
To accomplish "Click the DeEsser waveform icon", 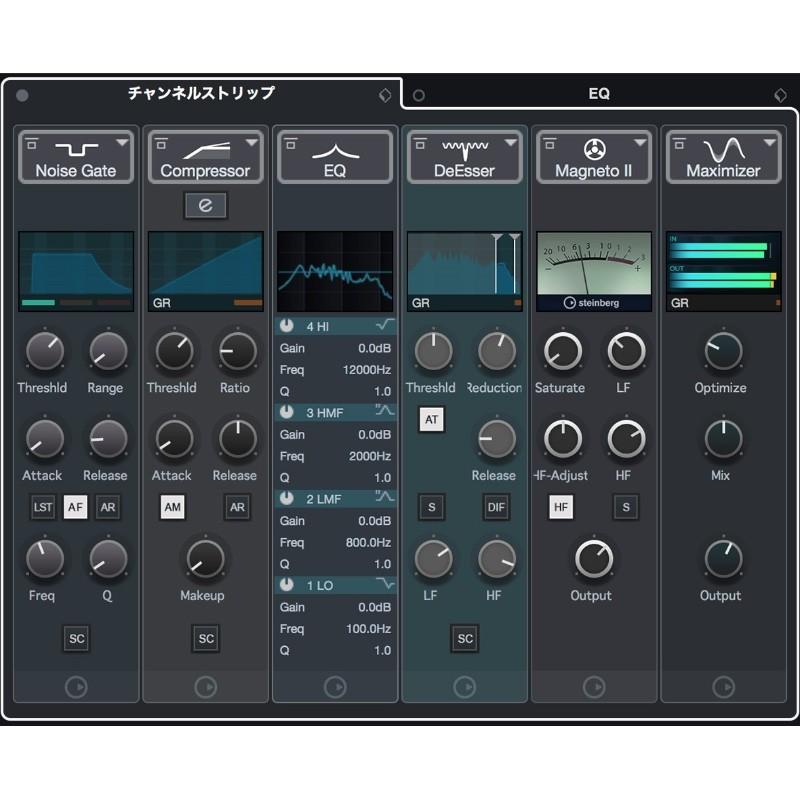I will [464, 146].
